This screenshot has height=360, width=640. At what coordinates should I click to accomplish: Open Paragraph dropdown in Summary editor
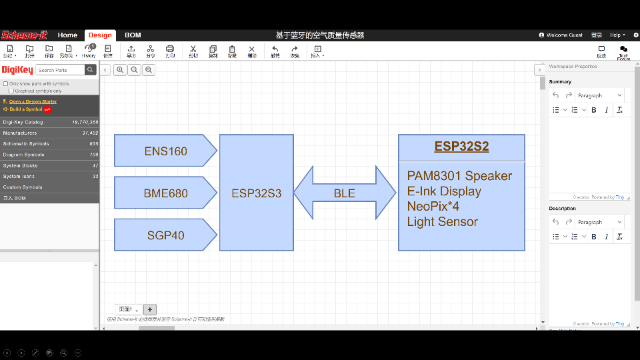(x=600, y=95)
